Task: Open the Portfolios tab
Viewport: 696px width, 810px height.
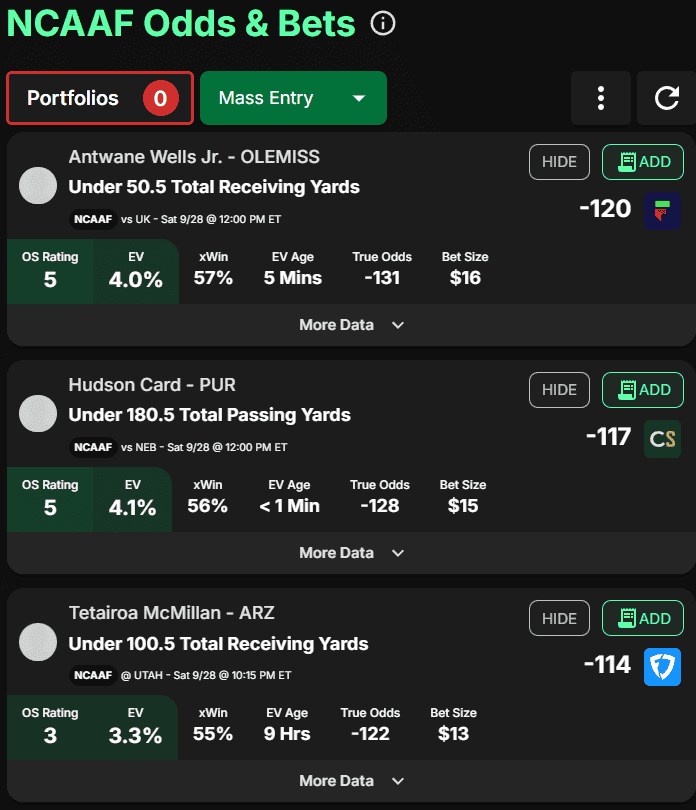Action: point(100,98)
